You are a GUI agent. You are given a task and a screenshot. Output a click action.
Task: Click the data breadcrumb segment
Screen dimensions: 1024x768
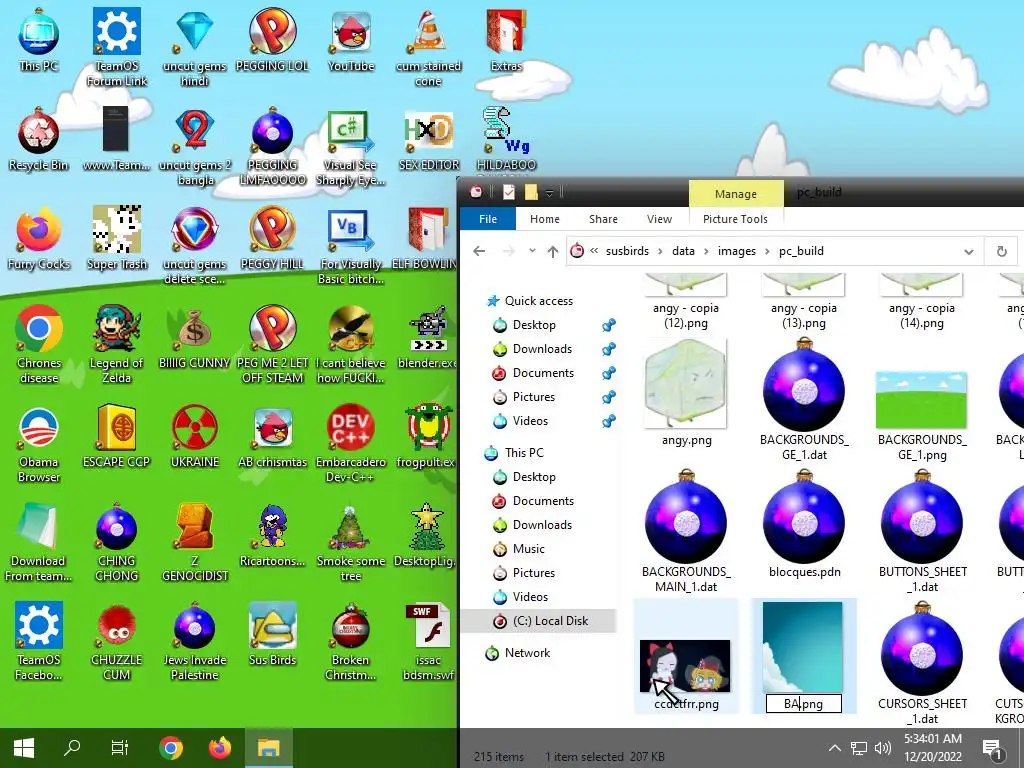point(683,251)
